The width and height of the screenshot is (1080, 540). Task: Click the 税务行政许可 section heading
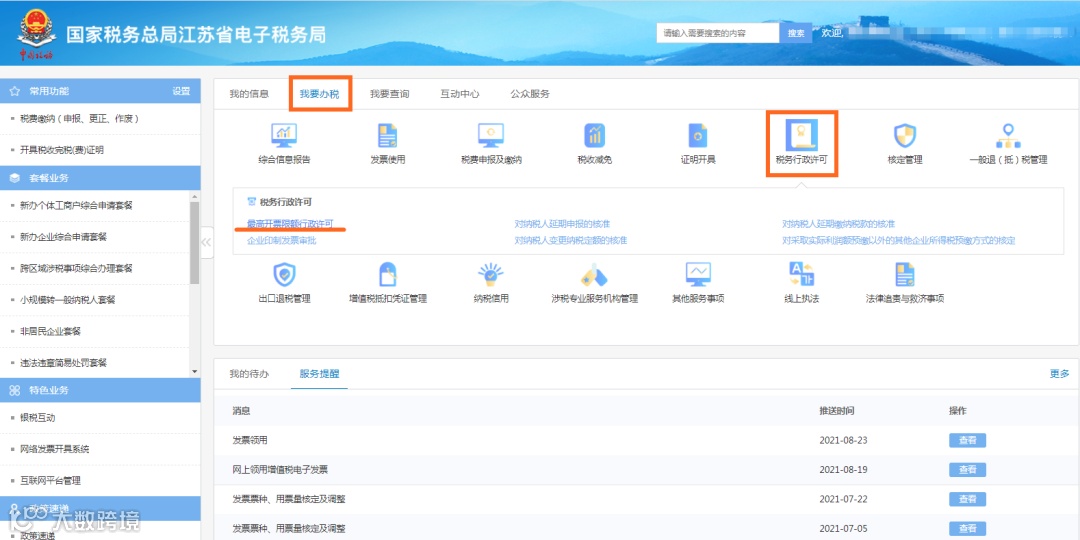[x=285, y=202]
